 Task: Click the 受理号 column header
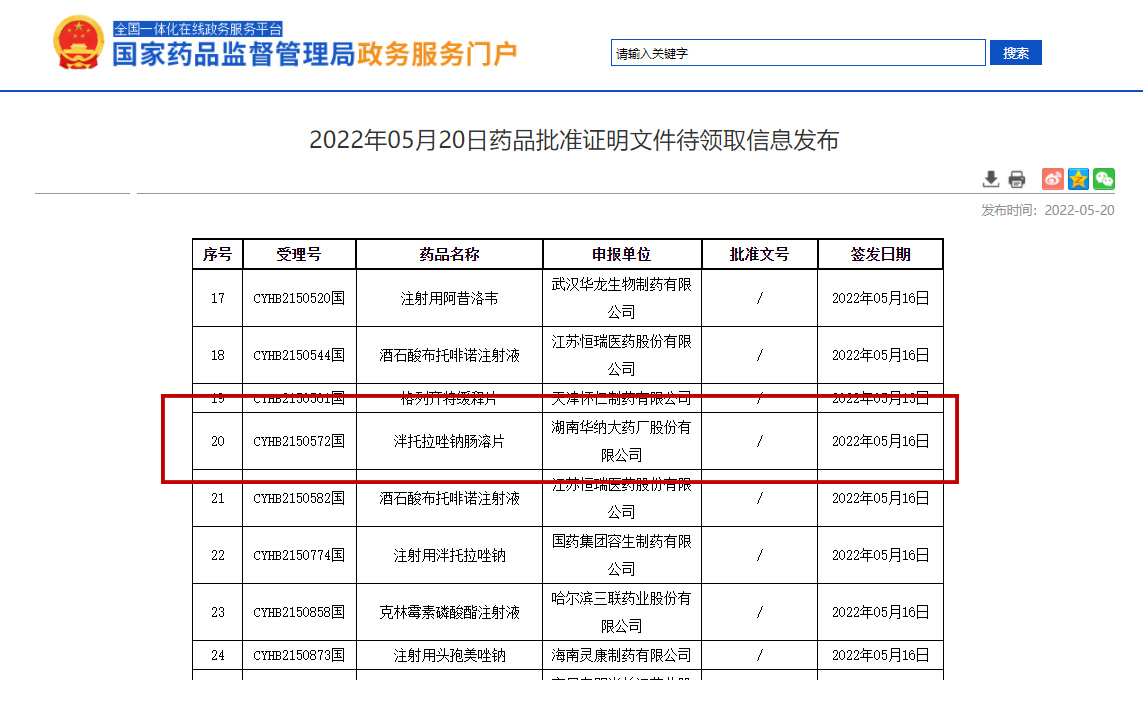pos(300,253)
